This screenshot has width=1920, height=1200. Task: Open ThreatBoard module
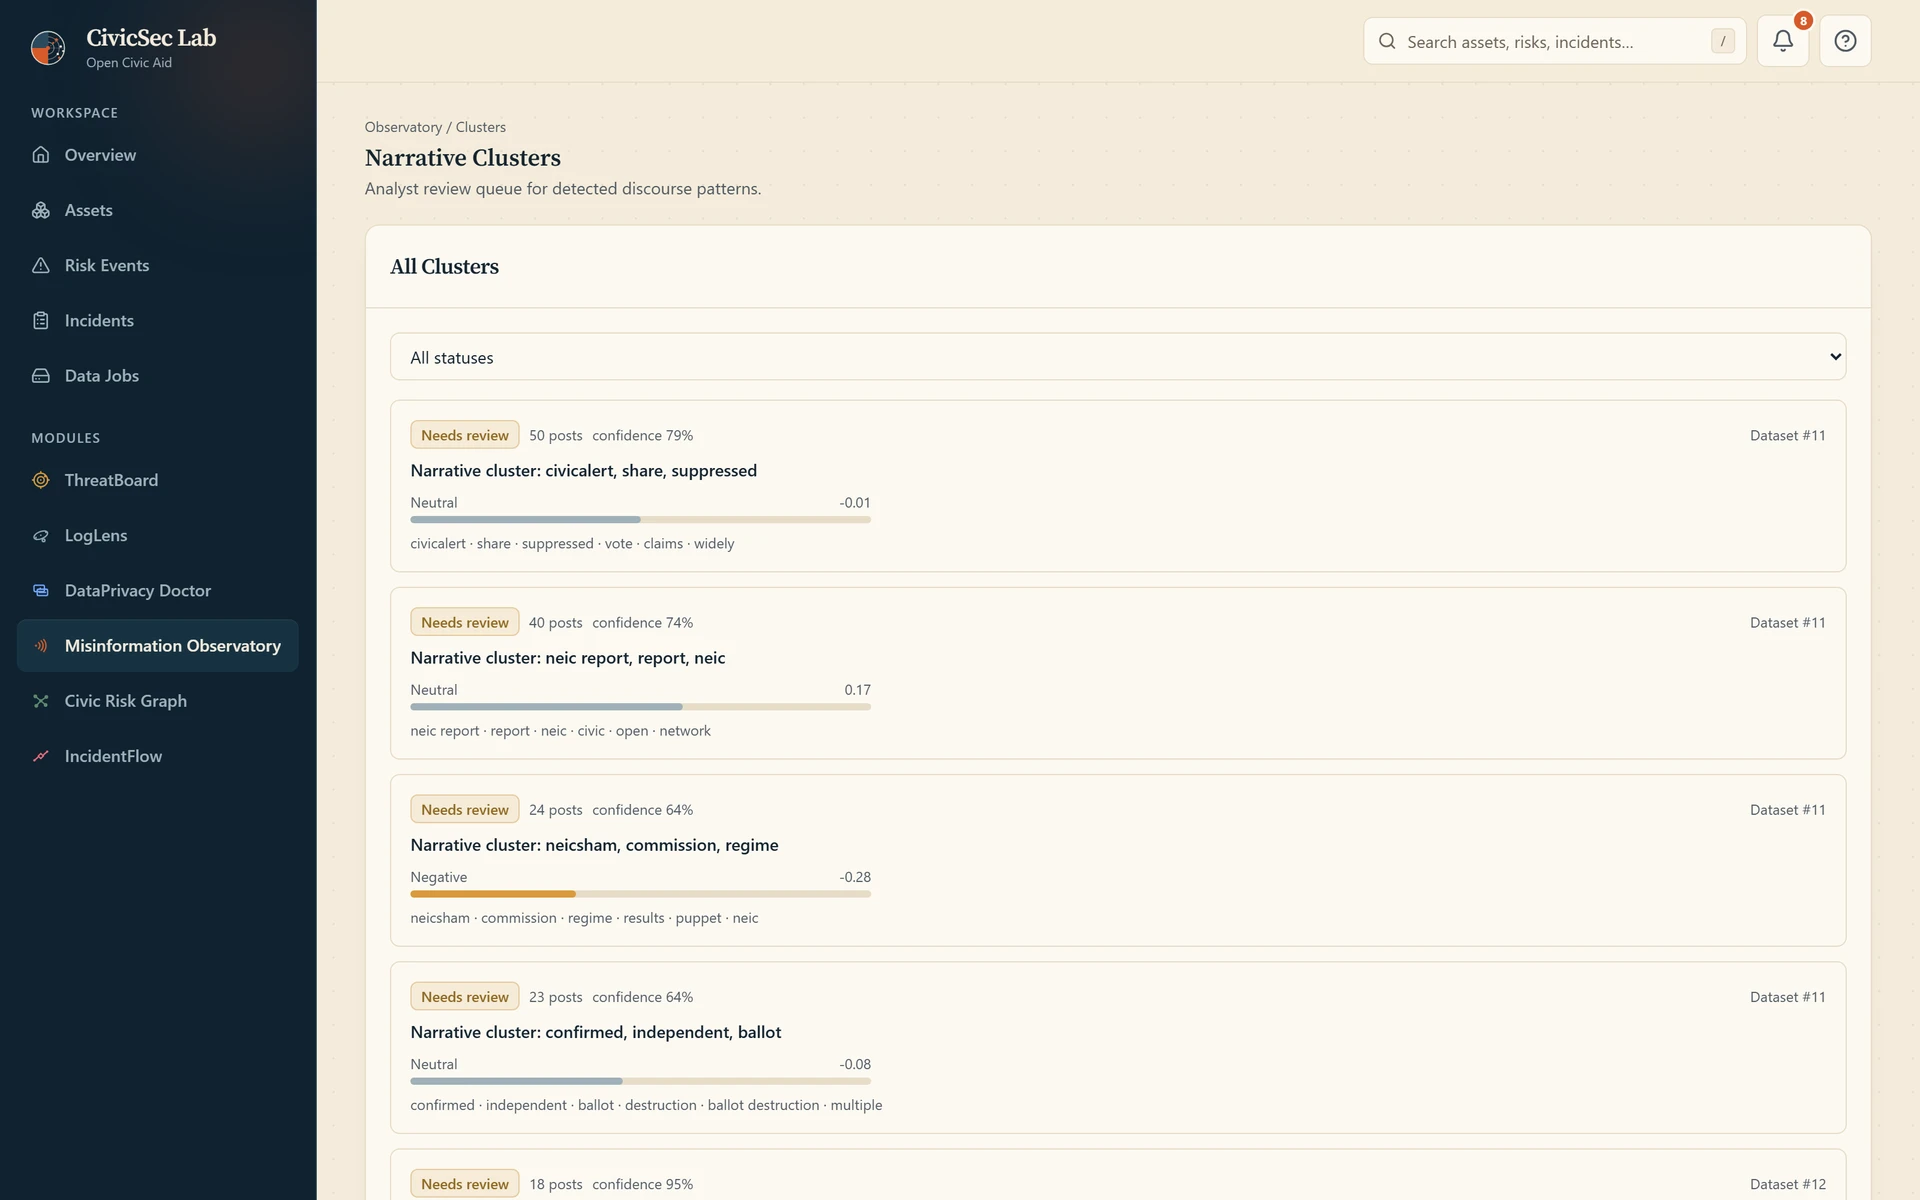158,480
